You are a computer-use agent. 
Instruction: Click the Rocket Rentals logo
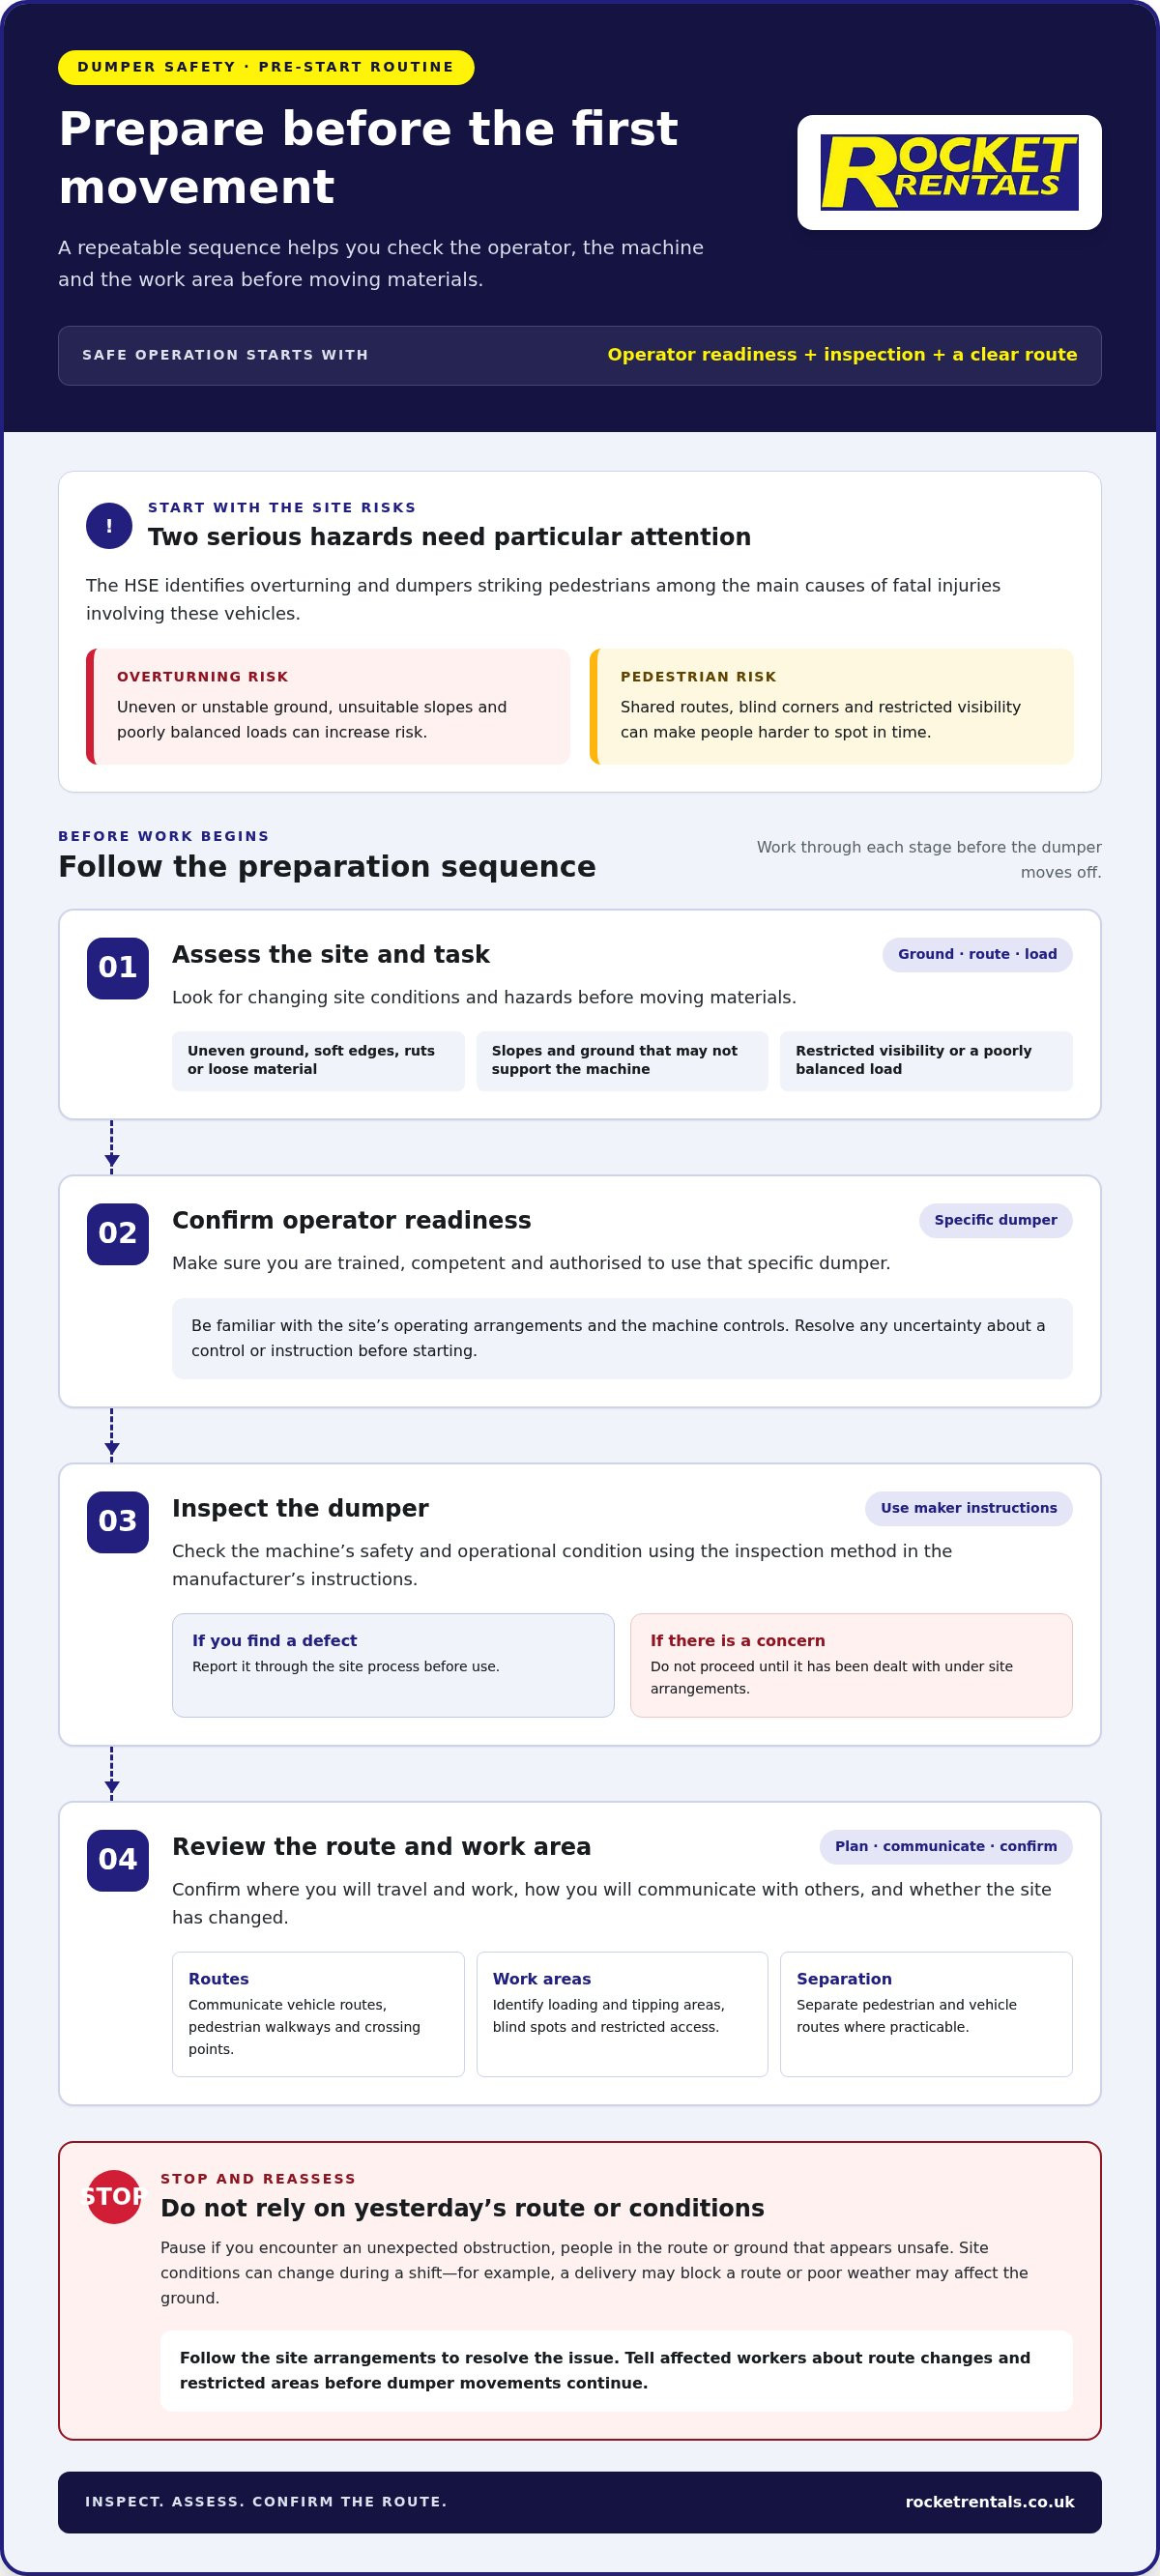pos(949,172)
